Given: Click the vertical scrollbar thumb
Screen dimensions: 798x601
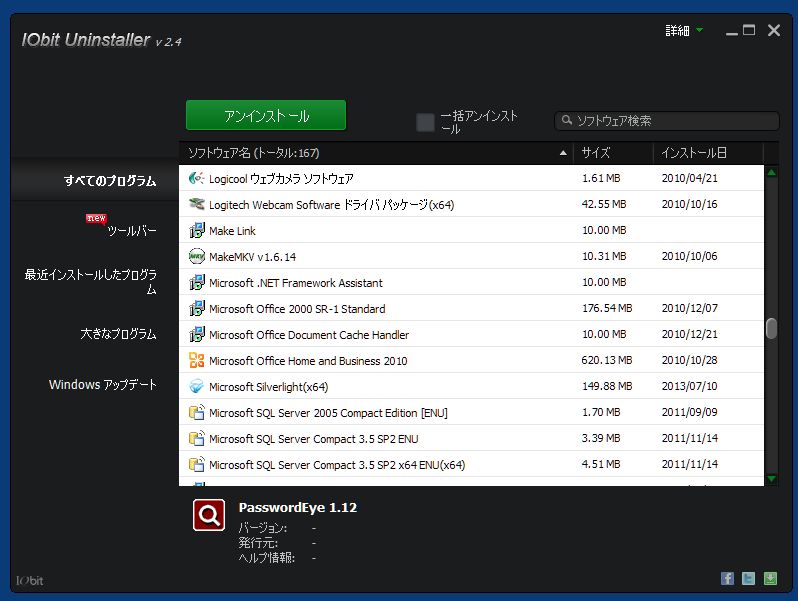Looking at the screenshot, I should click(x=772, y=328).
